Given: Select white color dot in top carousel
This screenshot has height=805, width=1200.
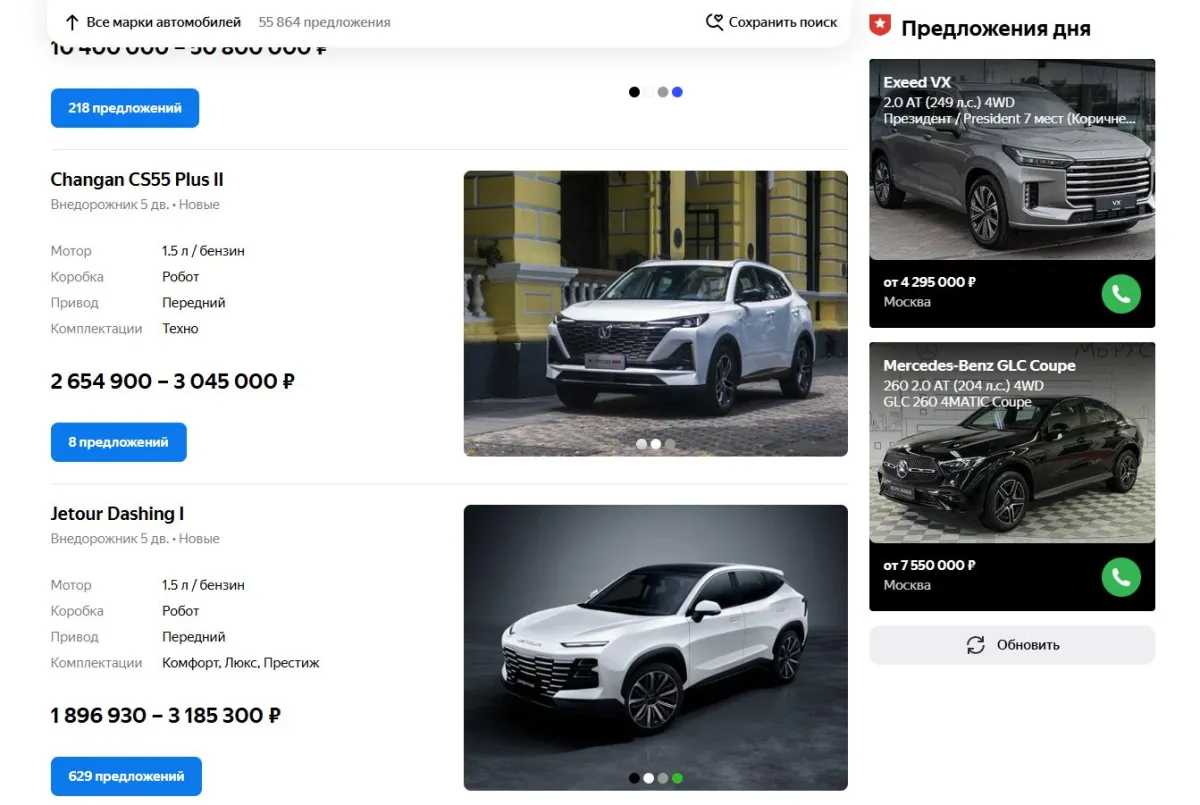Looking at the screenshot, I should pos(648,92).
